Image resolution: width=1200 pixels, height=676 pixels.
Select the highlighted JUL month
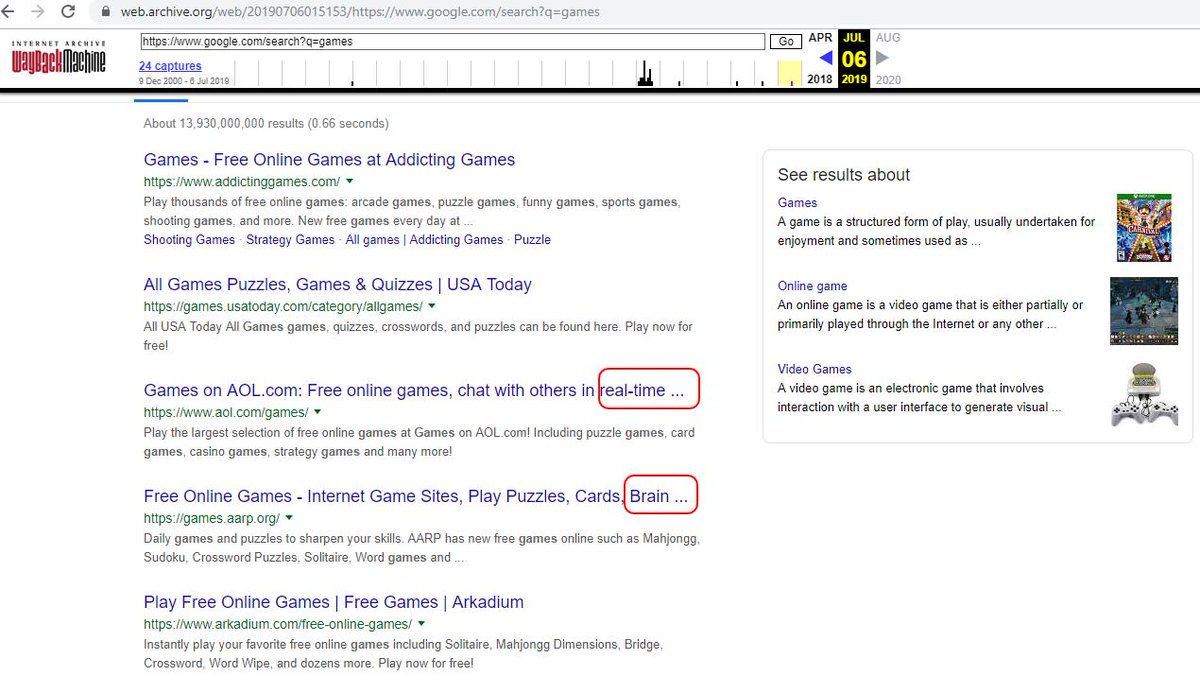click(853, 38)
